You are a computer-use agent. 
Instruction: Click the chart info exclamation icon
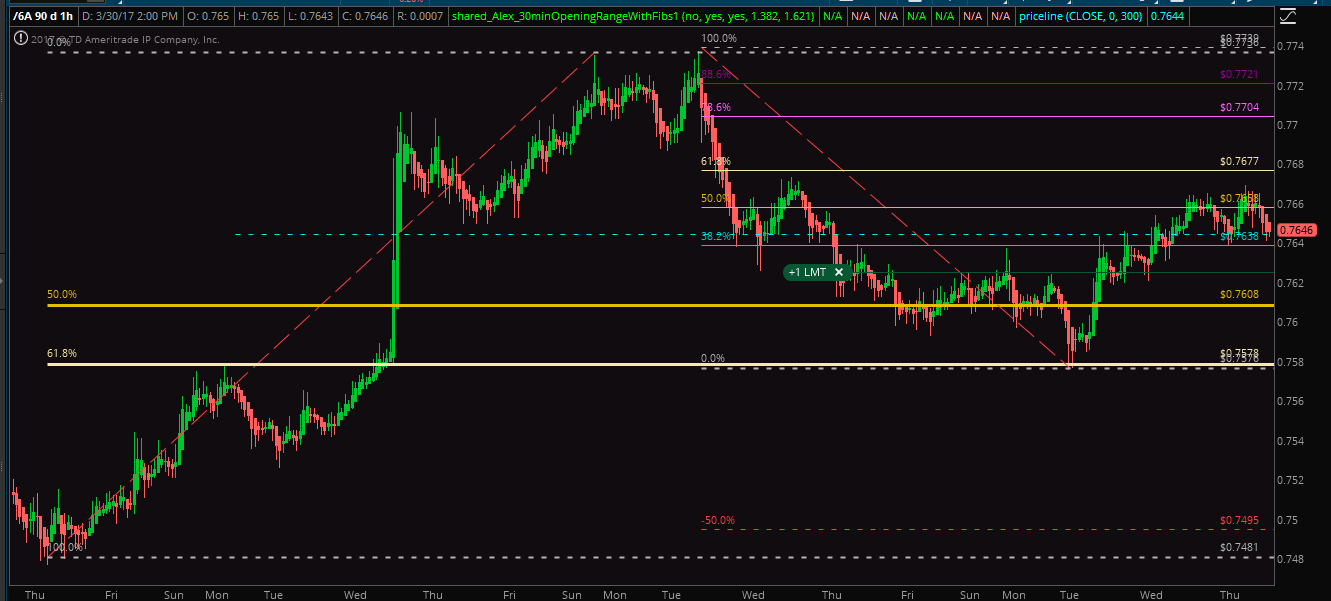(x=20, y=39)
